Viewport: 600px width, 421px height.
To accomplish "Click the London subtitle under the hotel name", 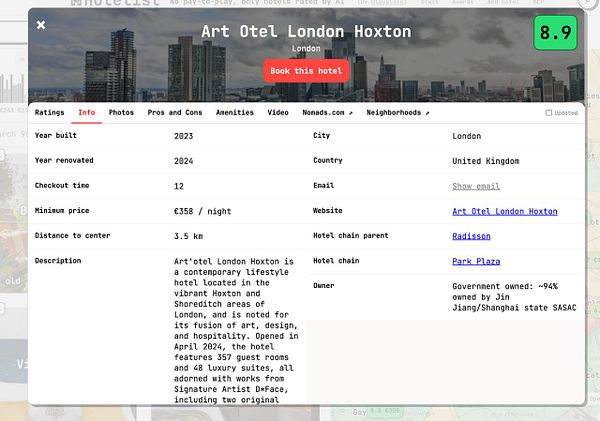I will [x=306, y=49].
